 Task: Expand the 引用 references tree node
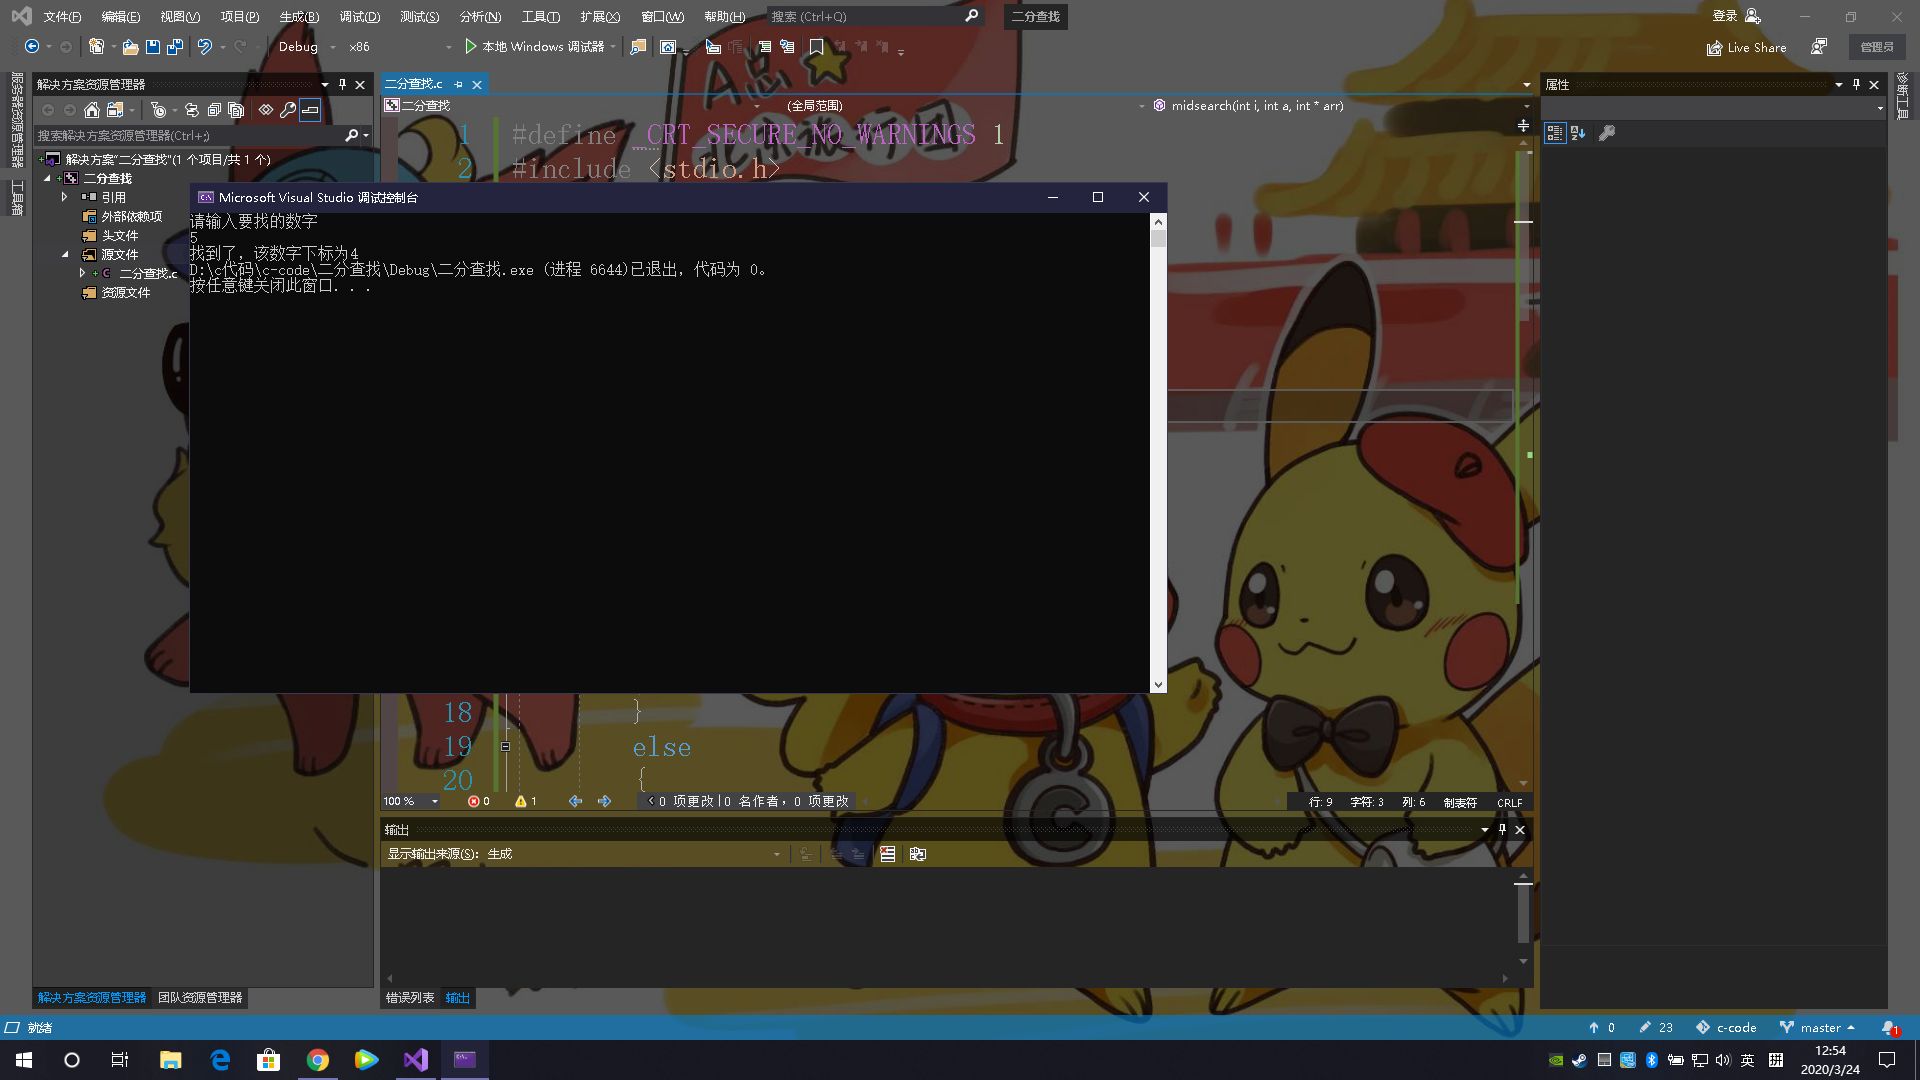click(x=64, y=197)
